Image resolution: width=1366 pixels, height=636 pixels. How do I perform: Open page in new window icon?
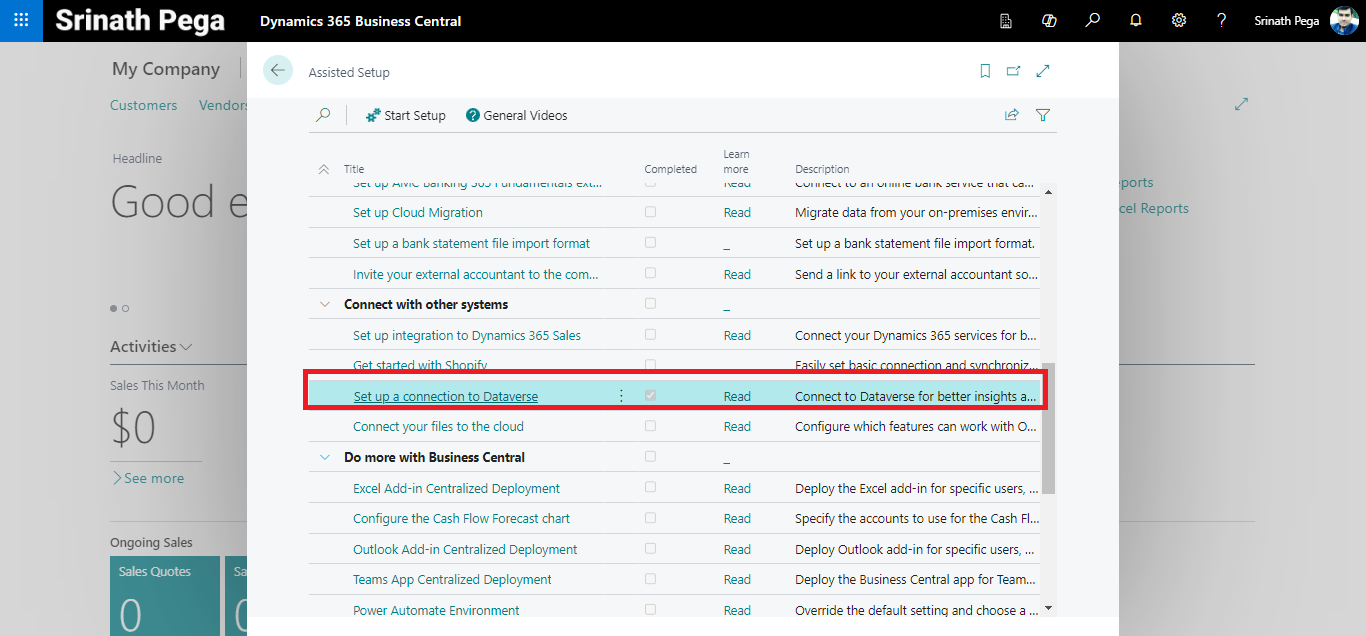(1013, 71)
